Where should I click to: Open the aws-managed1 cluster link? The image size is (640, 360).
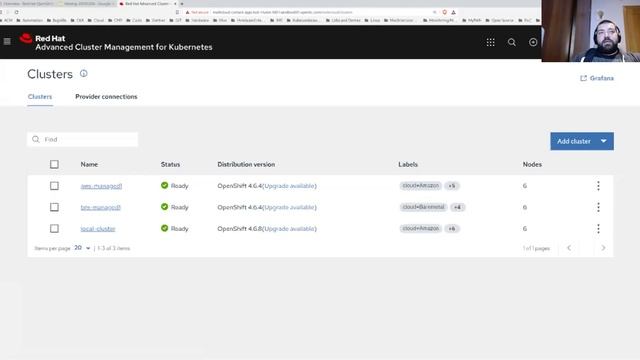pyautogui.click(x=101, y=186)
